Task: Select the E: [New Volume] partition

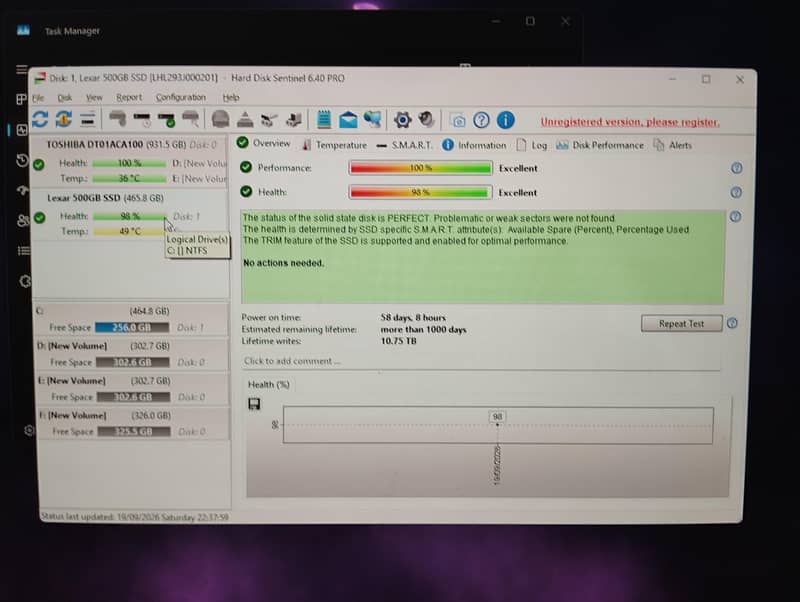Action: (133, 389)
